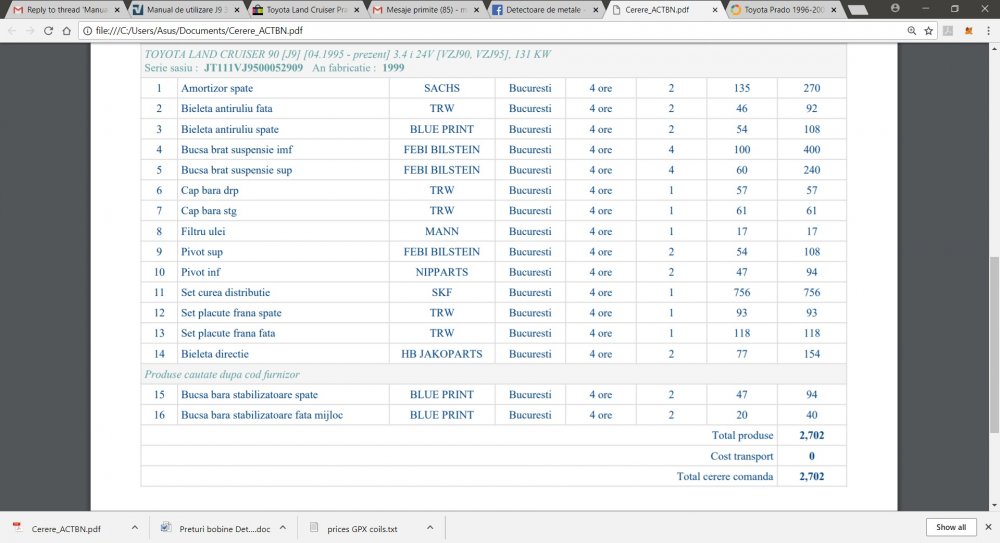Click the orange extension icon in toolbar
This screenshot has height=543, width=1000.
969,31
